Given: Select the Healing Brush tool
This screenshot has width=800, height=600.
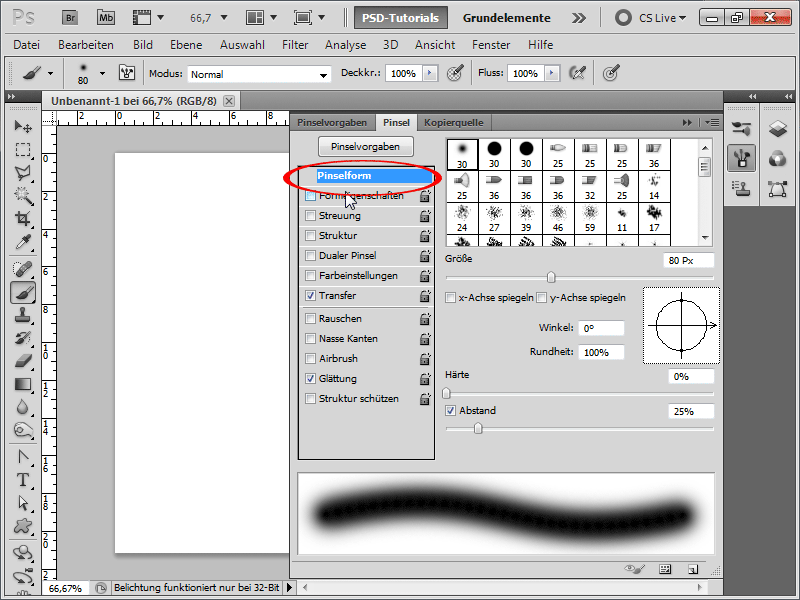Looking at the screenshot, I should pyautogui.click(x=23, y=269).
